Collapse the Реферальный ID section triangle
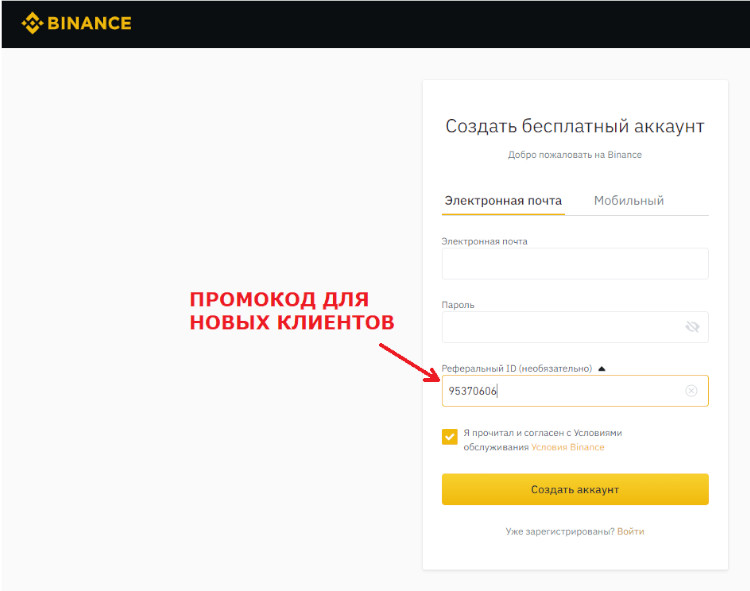Image resolution: width=750 pixels, height=591 pixels. pos(601,369)
